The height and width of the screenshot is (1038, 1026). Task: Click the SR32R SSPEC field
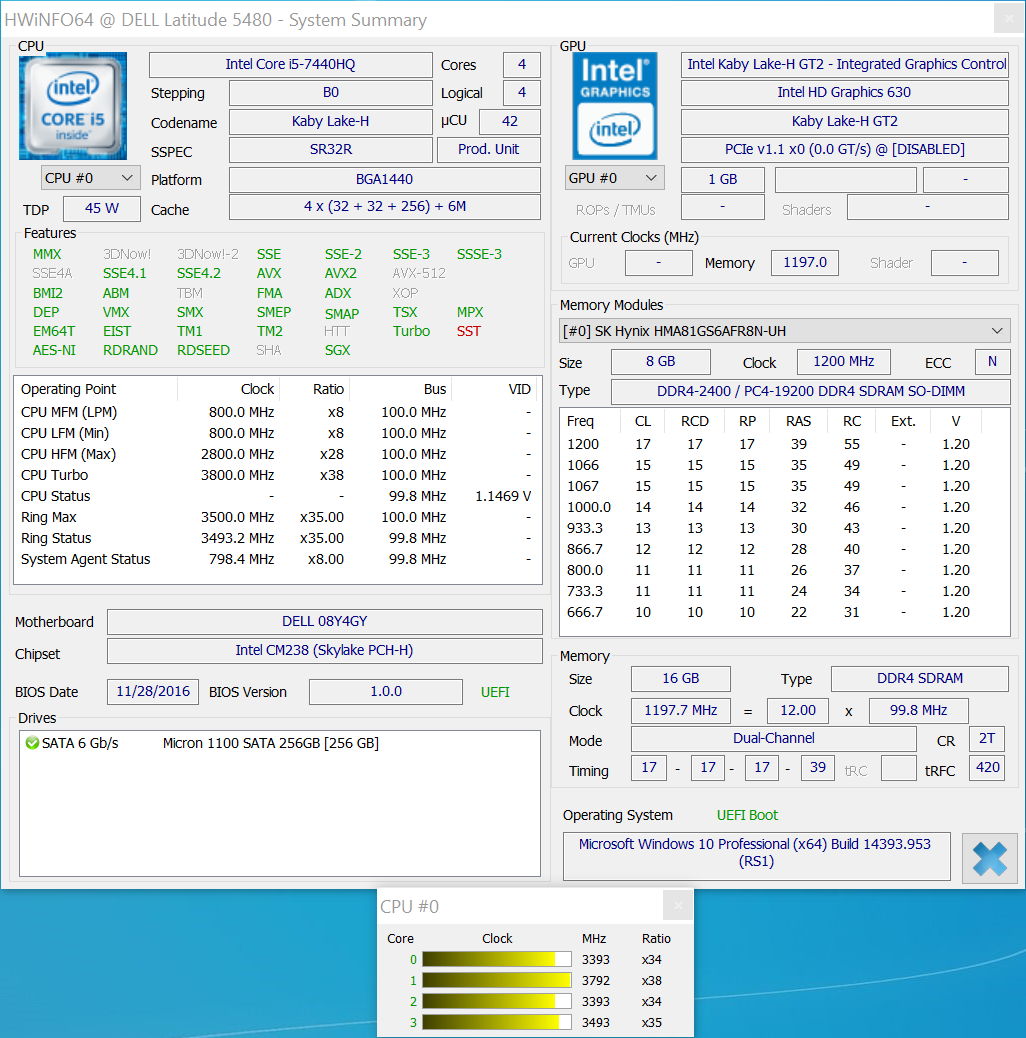coord(331,150)
